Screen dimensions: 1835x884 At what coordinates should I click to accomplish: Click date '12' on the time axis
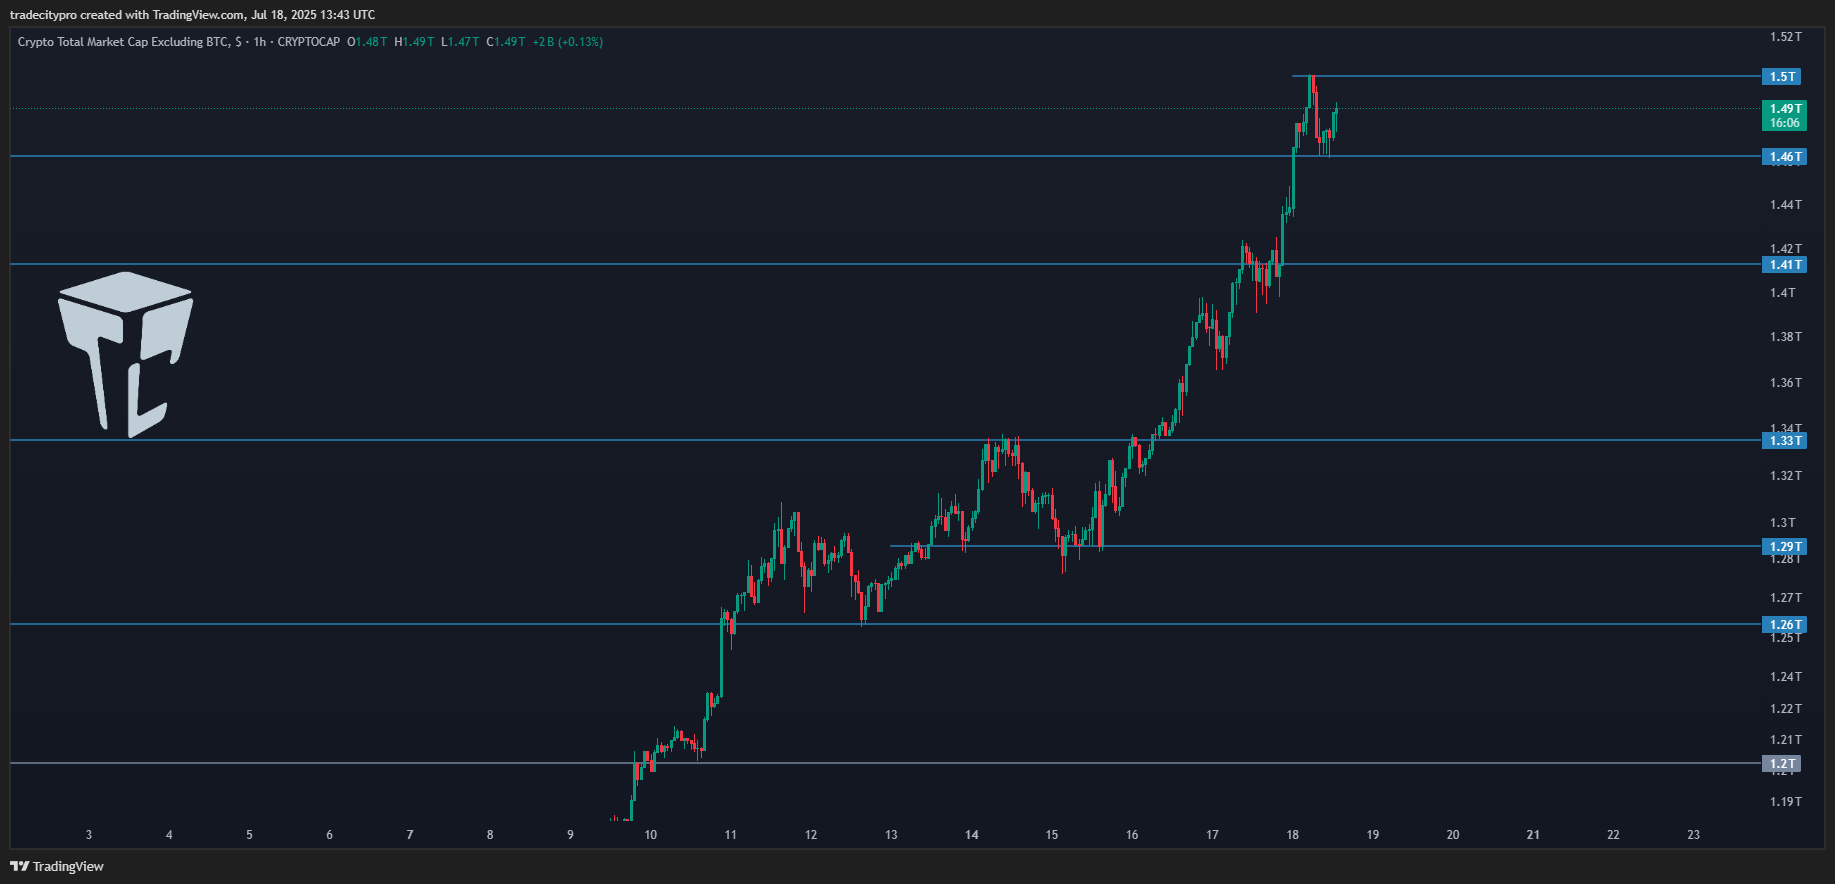(811, 835)
